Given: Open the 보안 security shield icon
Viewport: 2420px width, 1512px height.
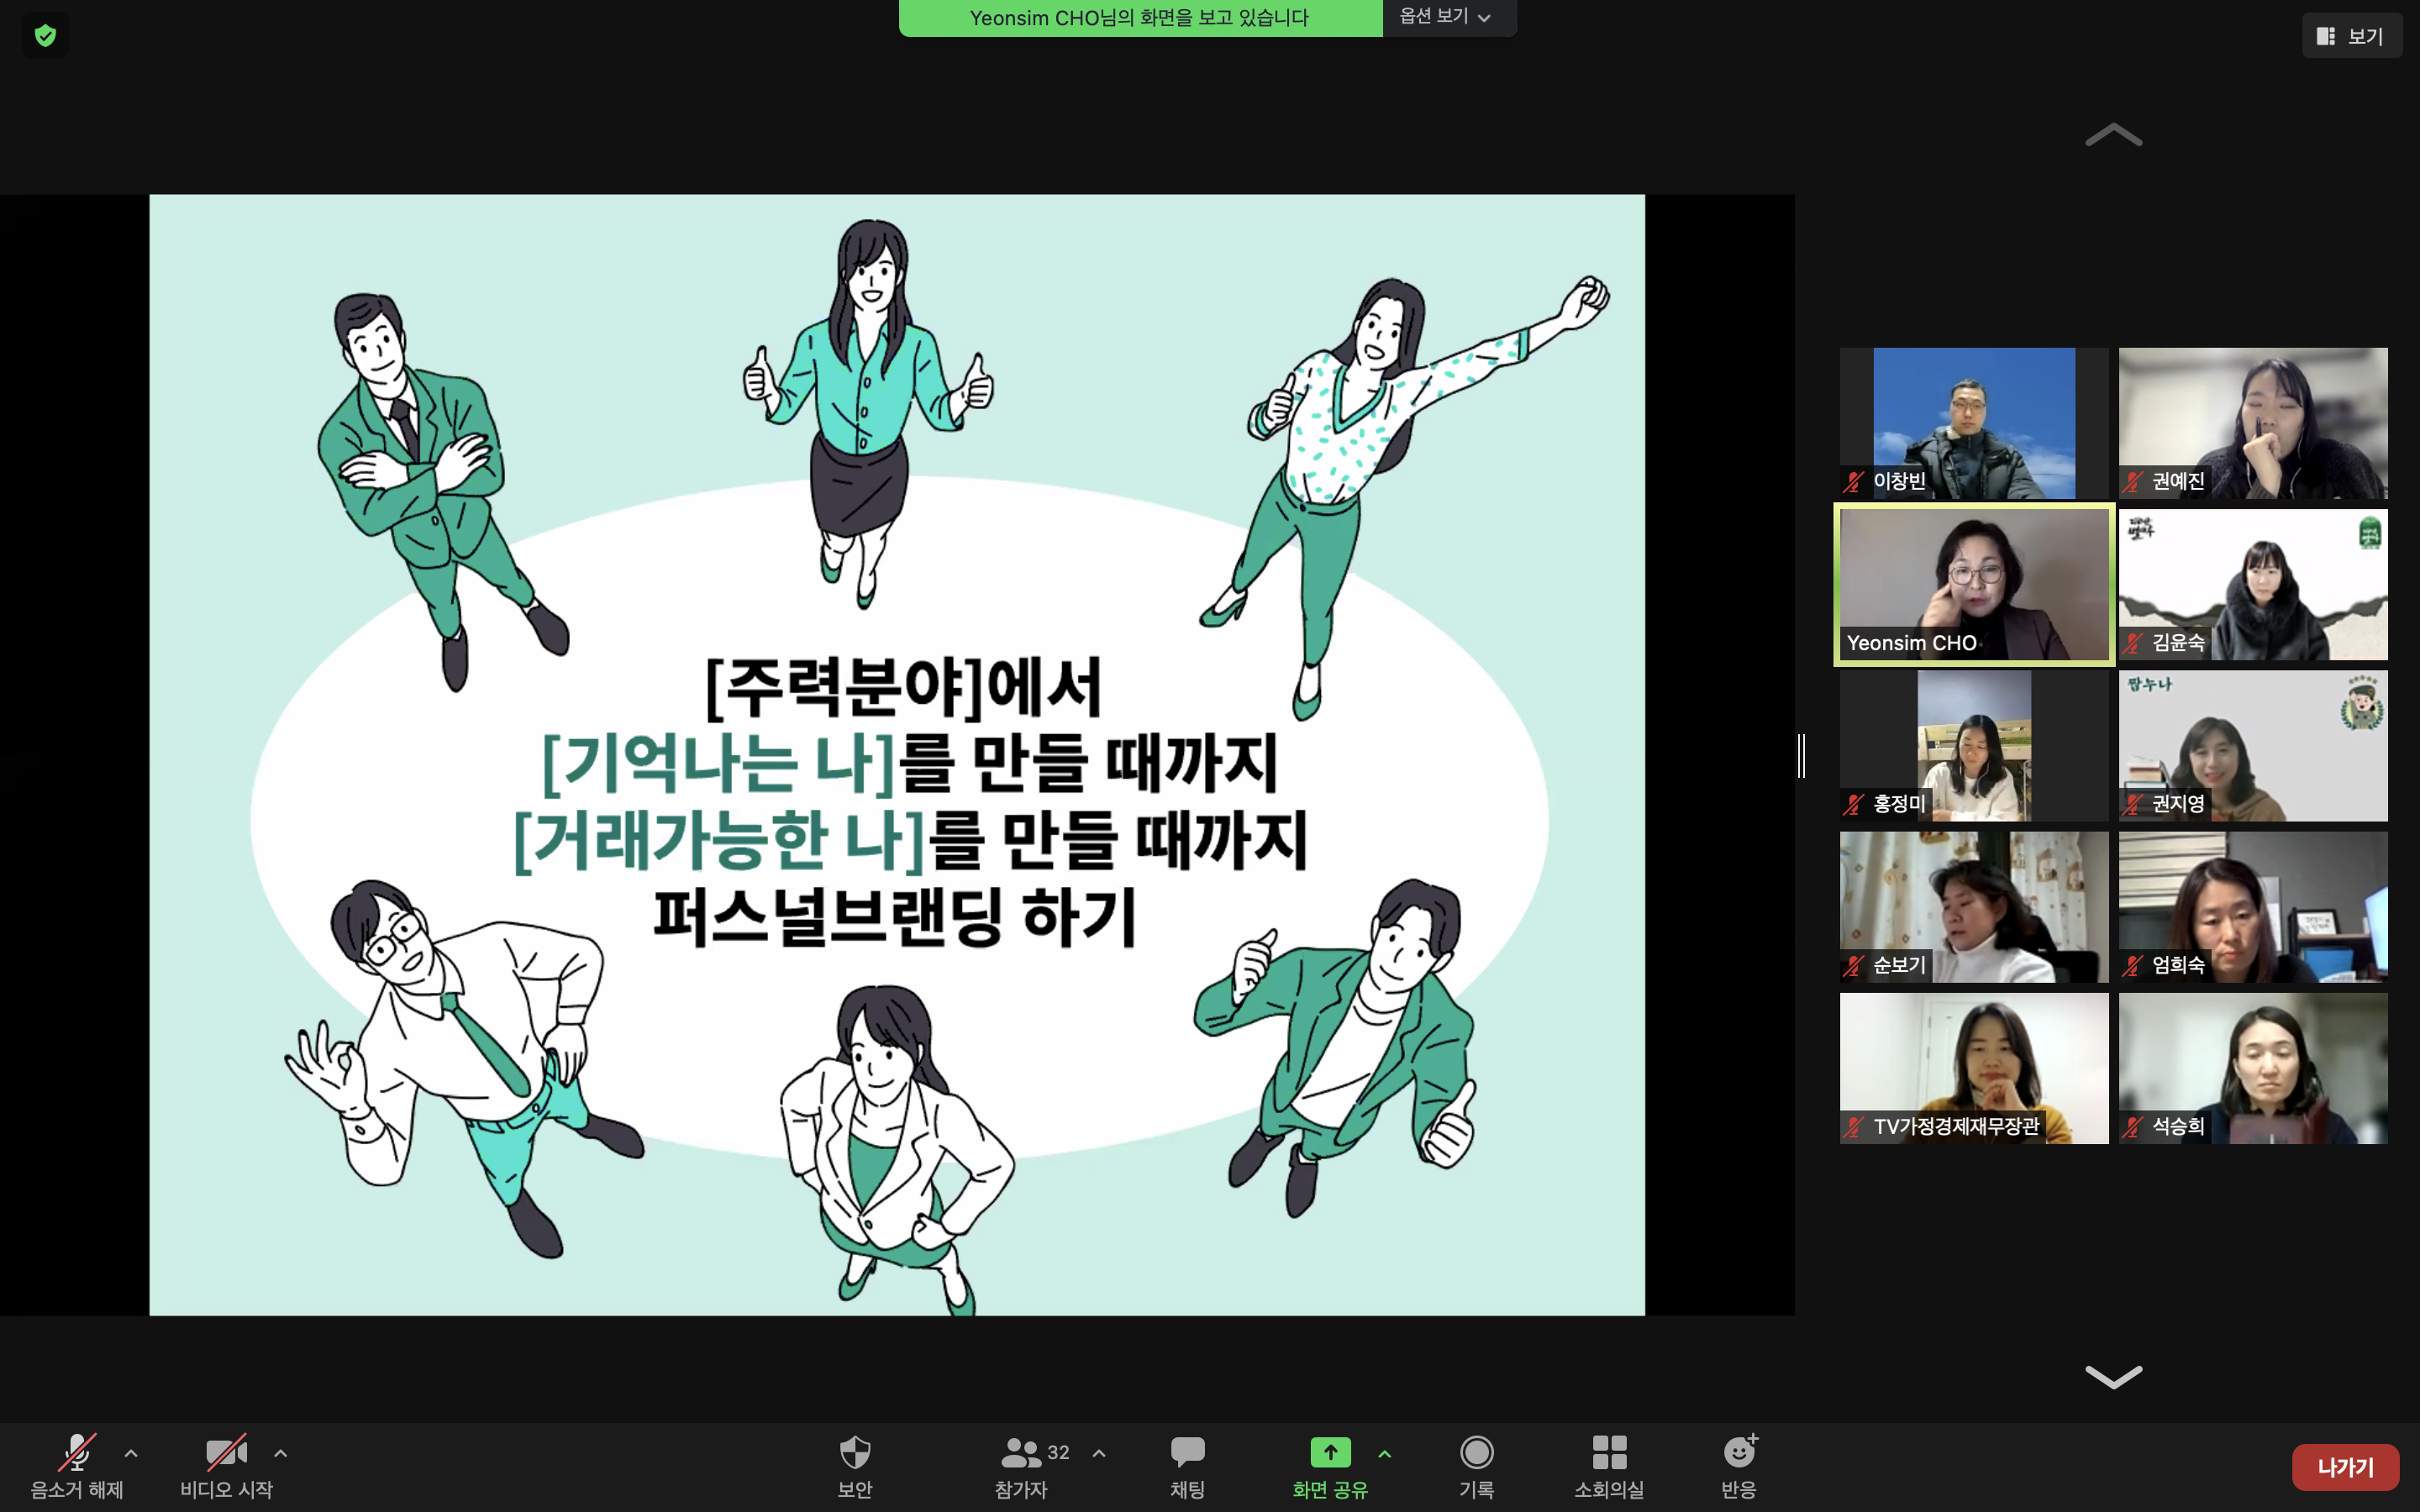Looking at the screenshot, I should click(855, 1453).
